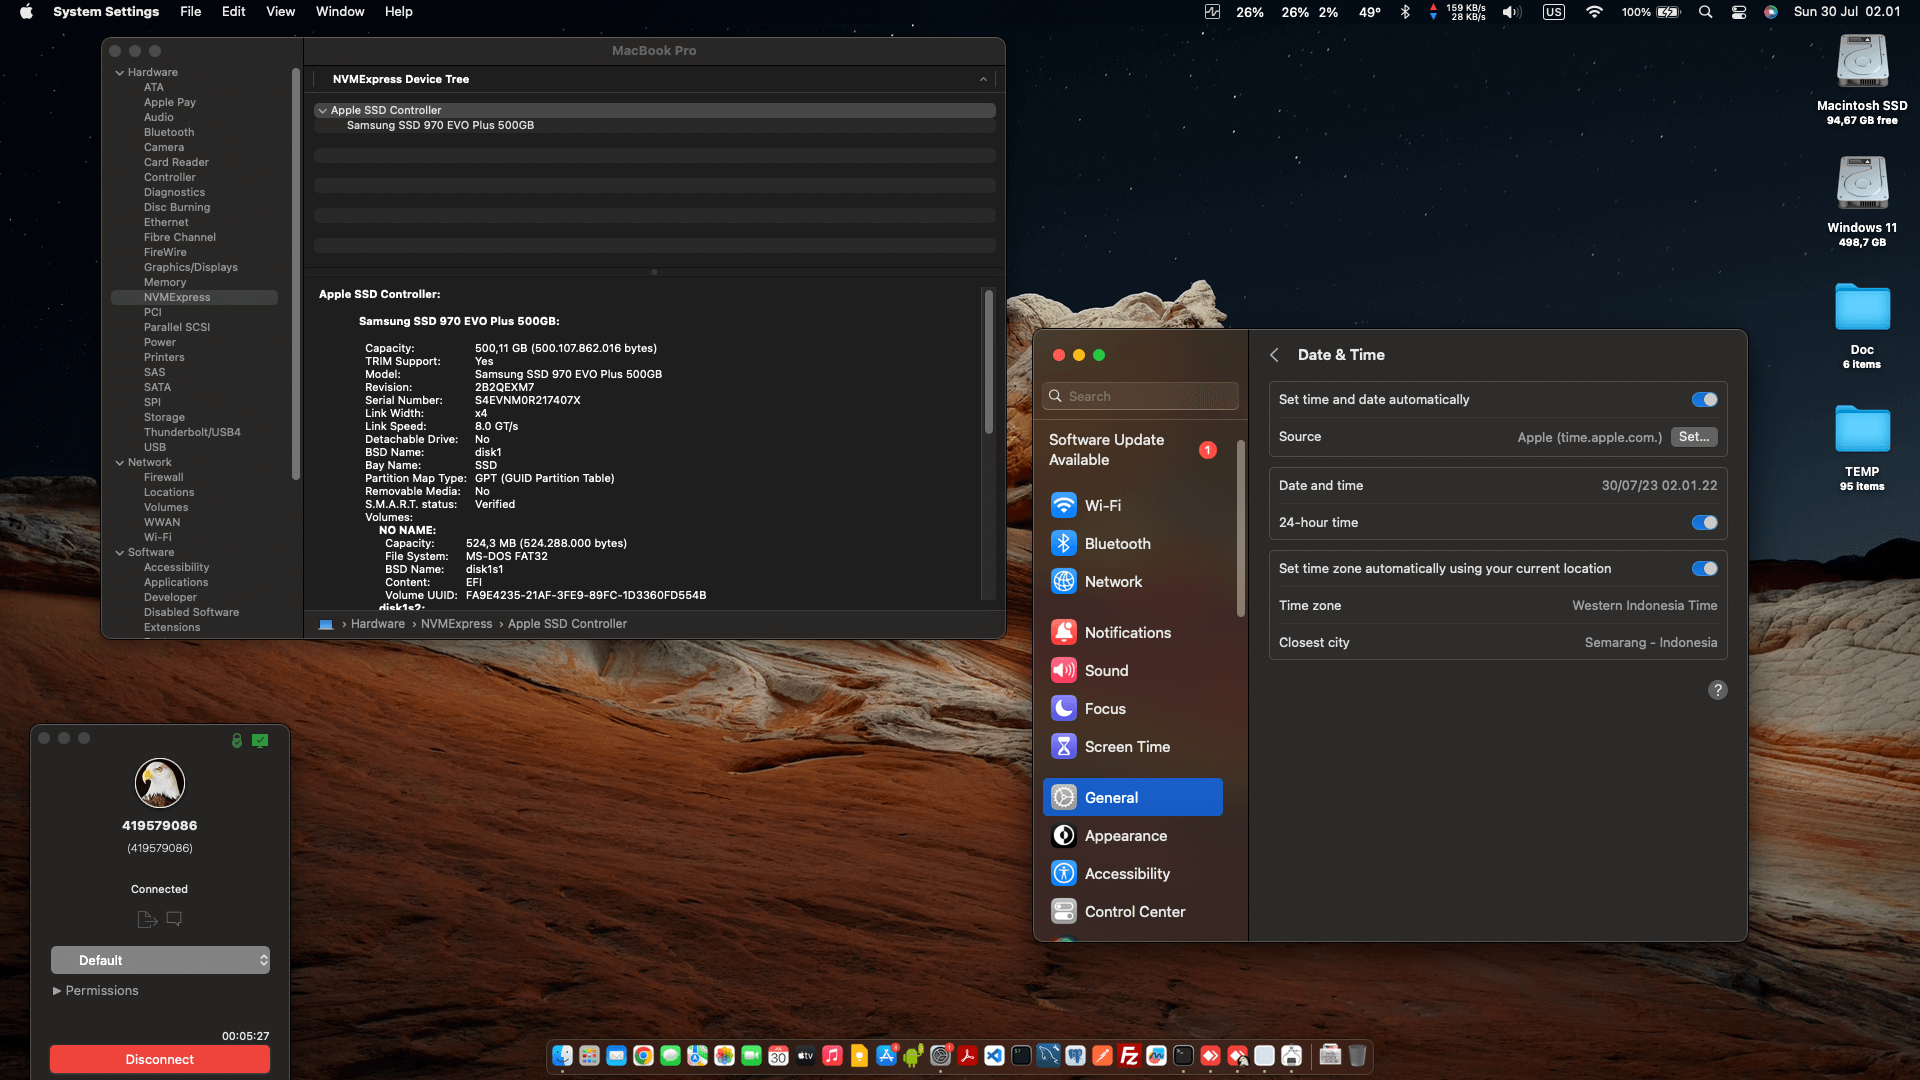Click the file transfer icon in AnyDesk panel
The height and width of the screenshot is (1080, 1920).
[147, 919]
